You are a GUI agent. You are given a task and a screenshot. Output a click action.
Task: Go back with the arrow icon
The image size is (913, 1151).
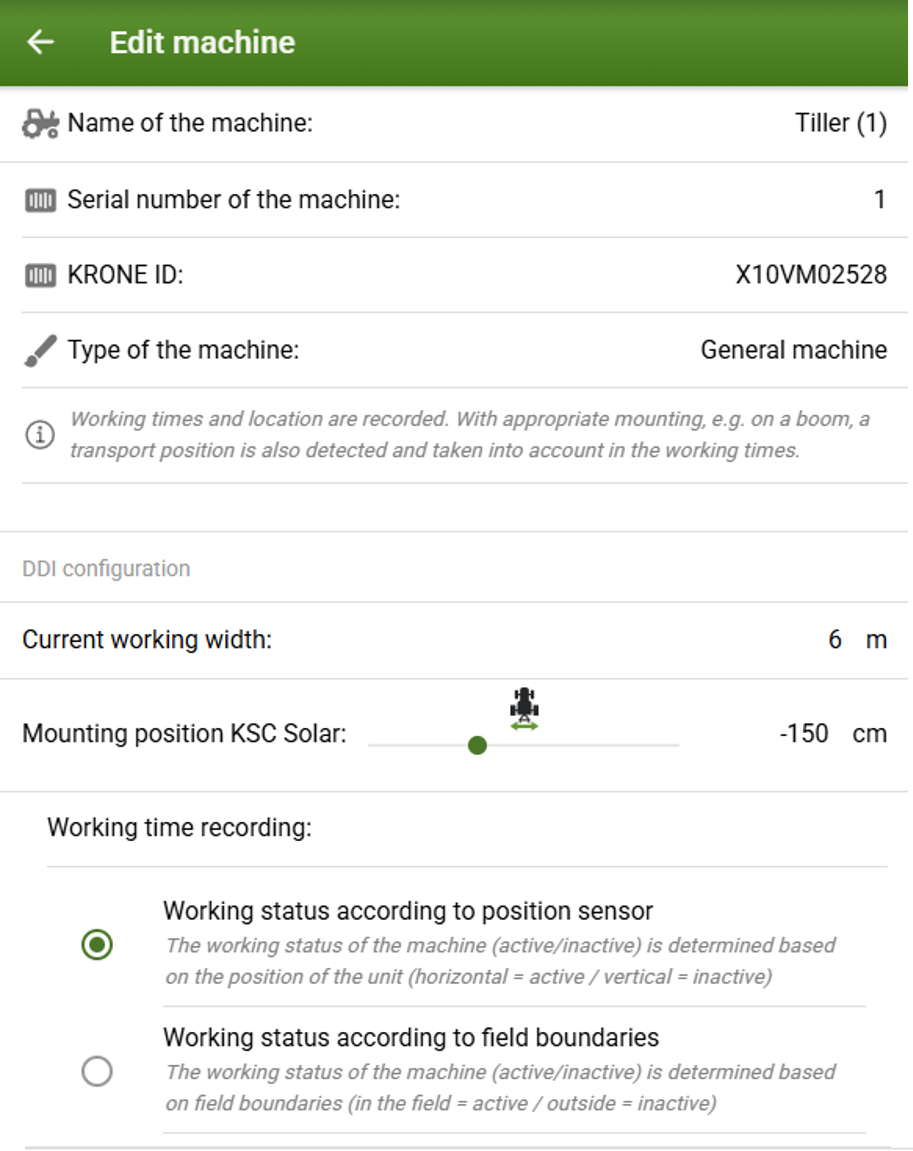[40, 42]
